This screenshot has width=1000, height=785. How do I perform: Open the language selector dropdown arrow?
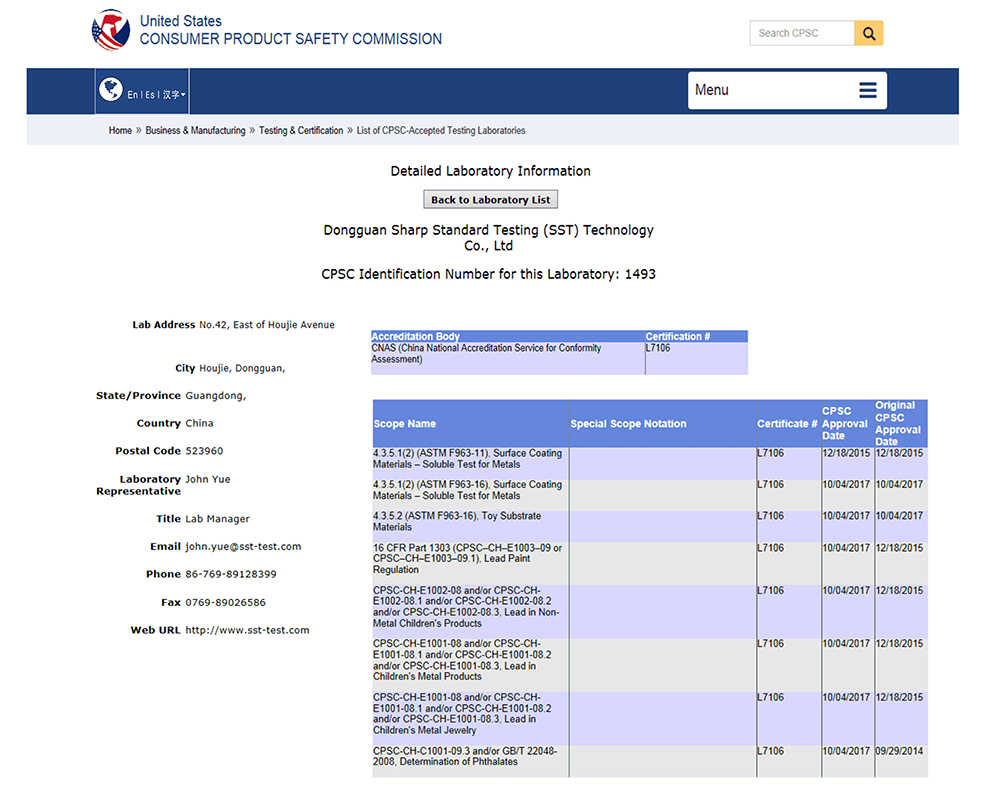[x=183, y=94]
